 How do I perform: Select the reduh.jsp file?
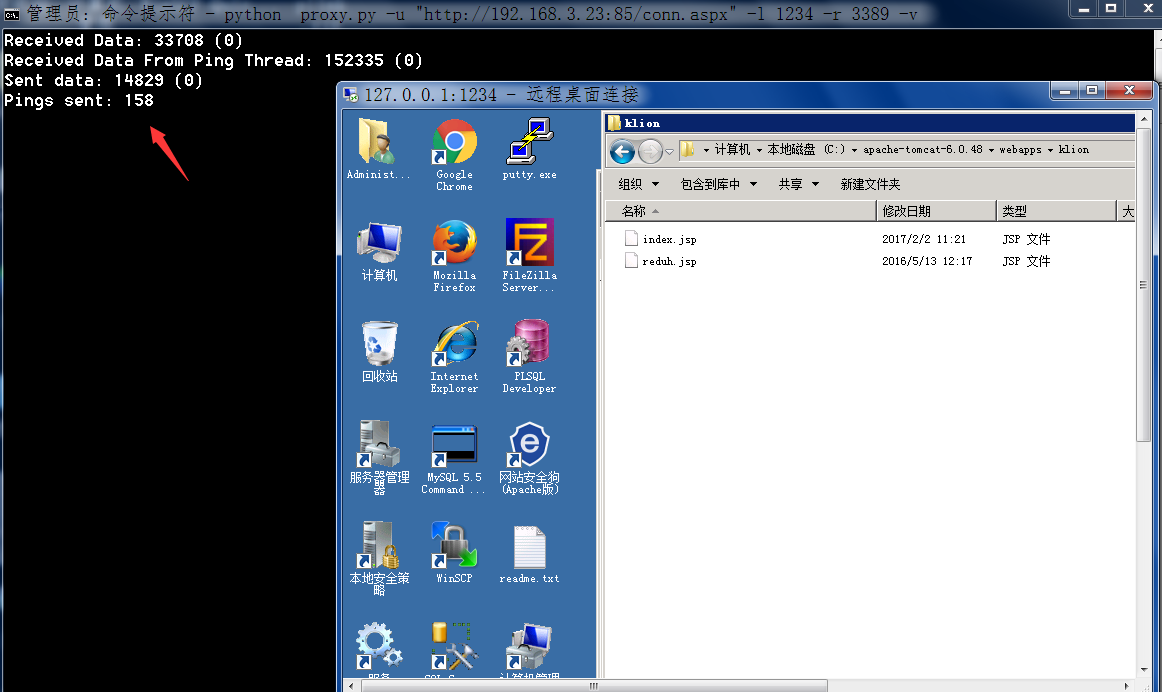pyautogui.click(x=669, y=261)
